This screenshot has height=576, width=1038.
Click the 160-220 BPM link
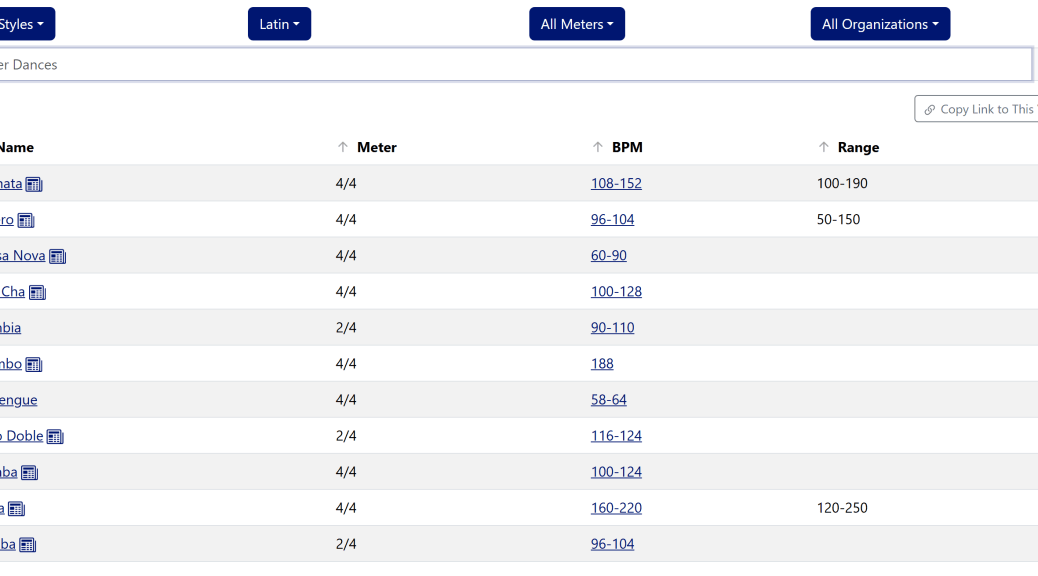(x=616, y=508)
